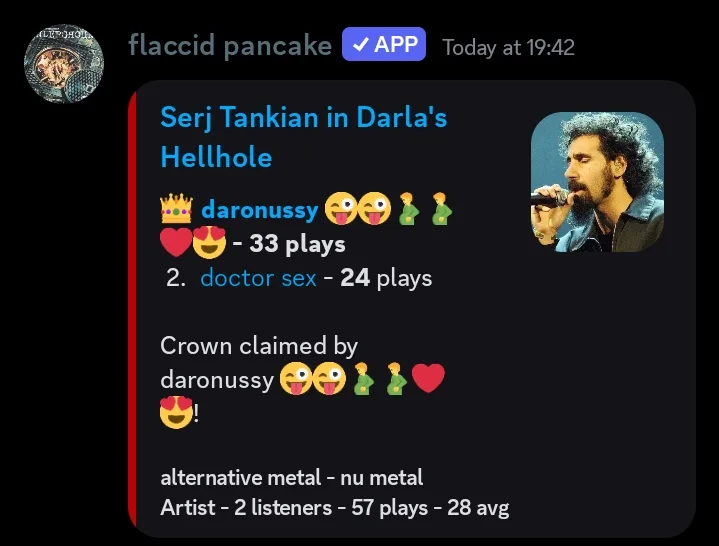Open the daronussy profile link
Screen dimensions: 719x546
point(260,210)
